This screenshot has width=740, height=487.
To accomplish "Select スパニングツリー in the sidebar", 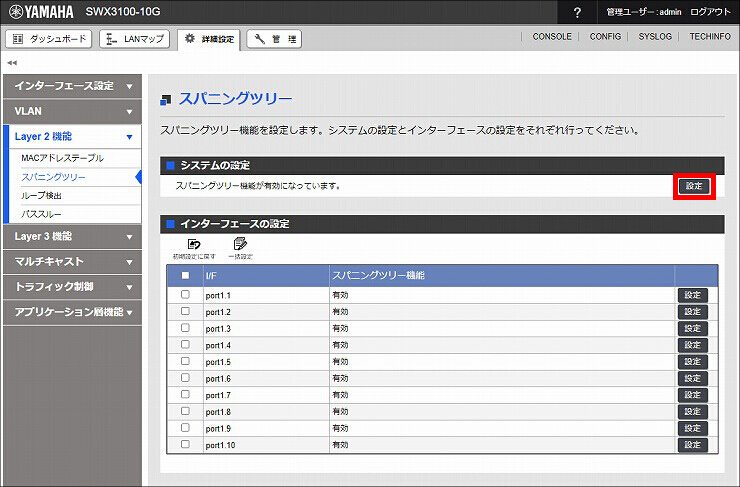I will tap(53, 177).
